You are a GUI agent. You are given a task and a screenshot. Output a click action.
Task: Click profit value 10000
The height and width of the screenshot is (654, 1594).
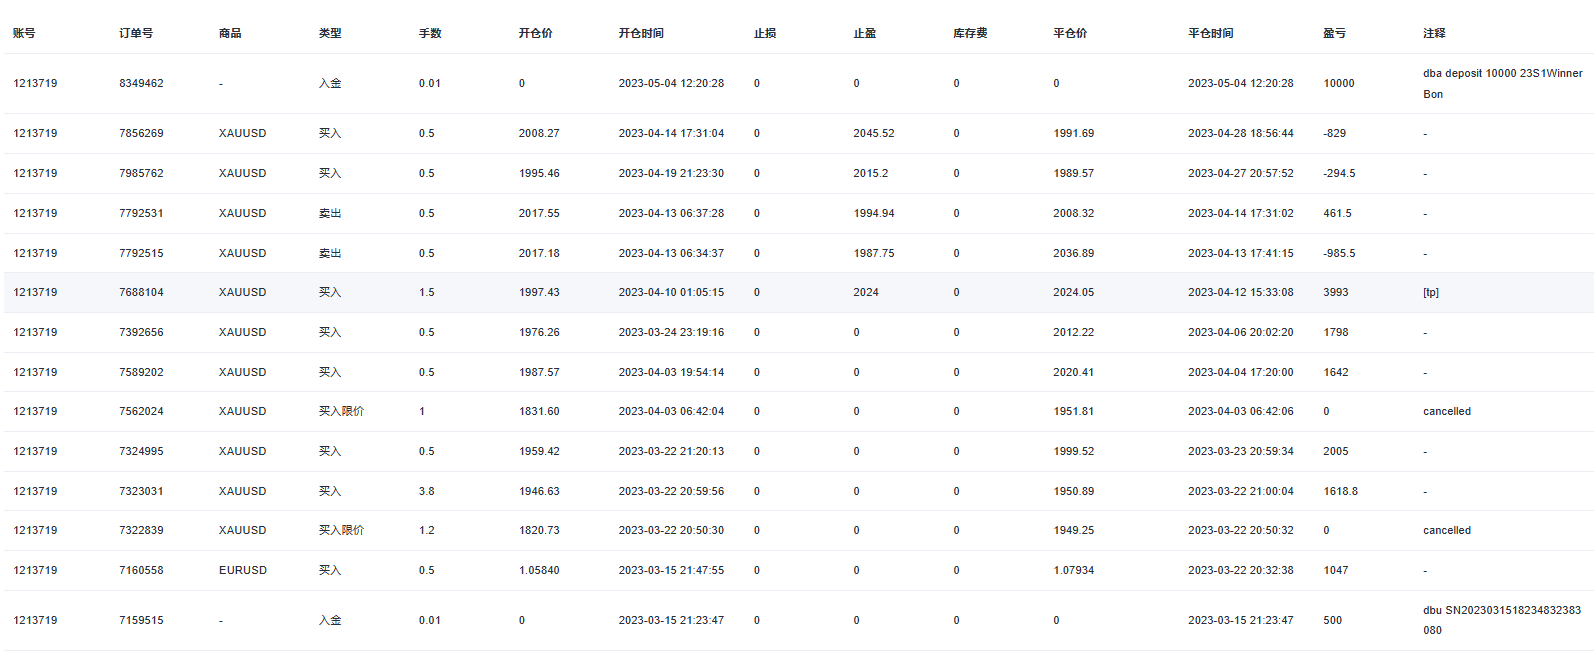point(1339,83)
